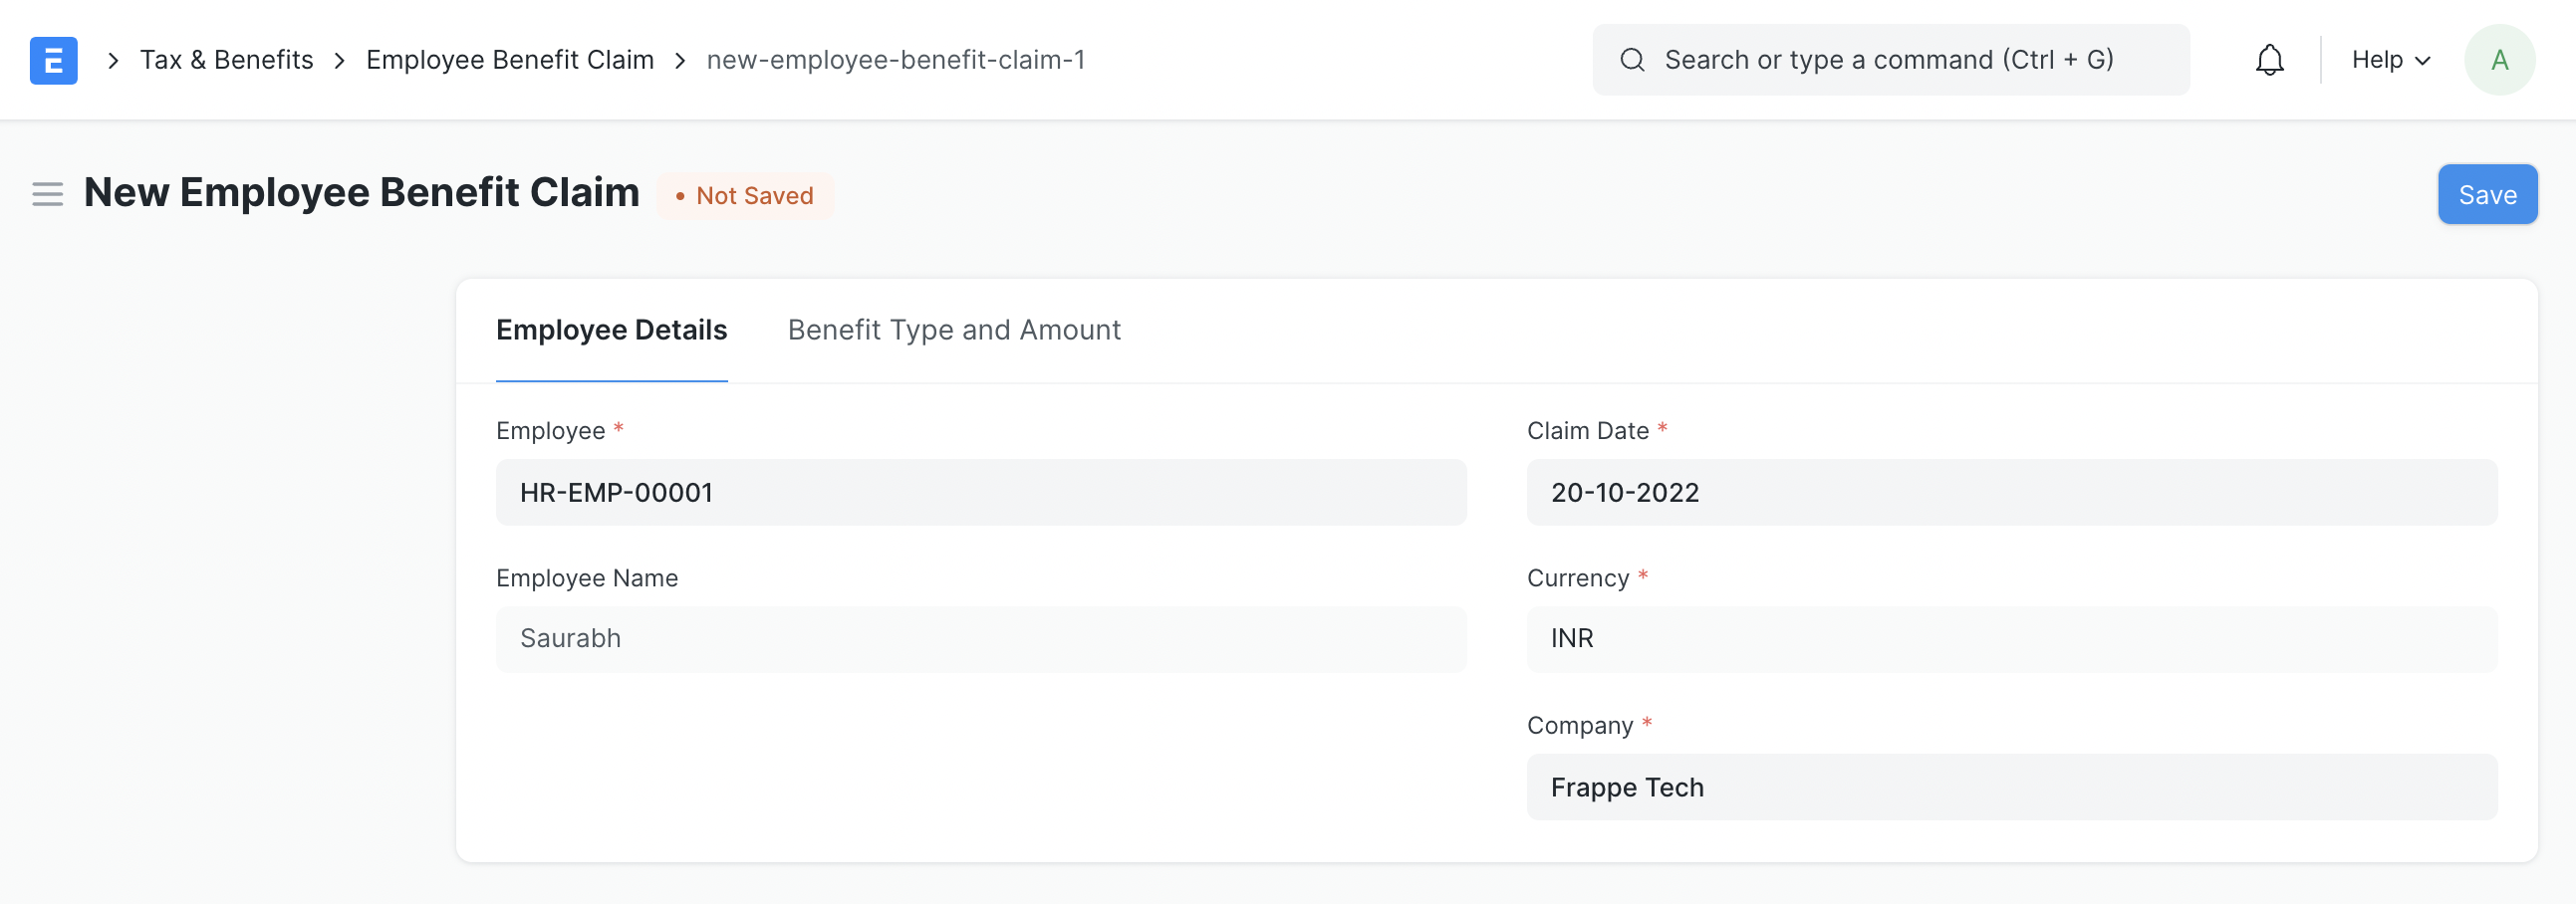2576x904 pixels.
Task: Expand the Help dropdown menu
Action: point(2390,60)
